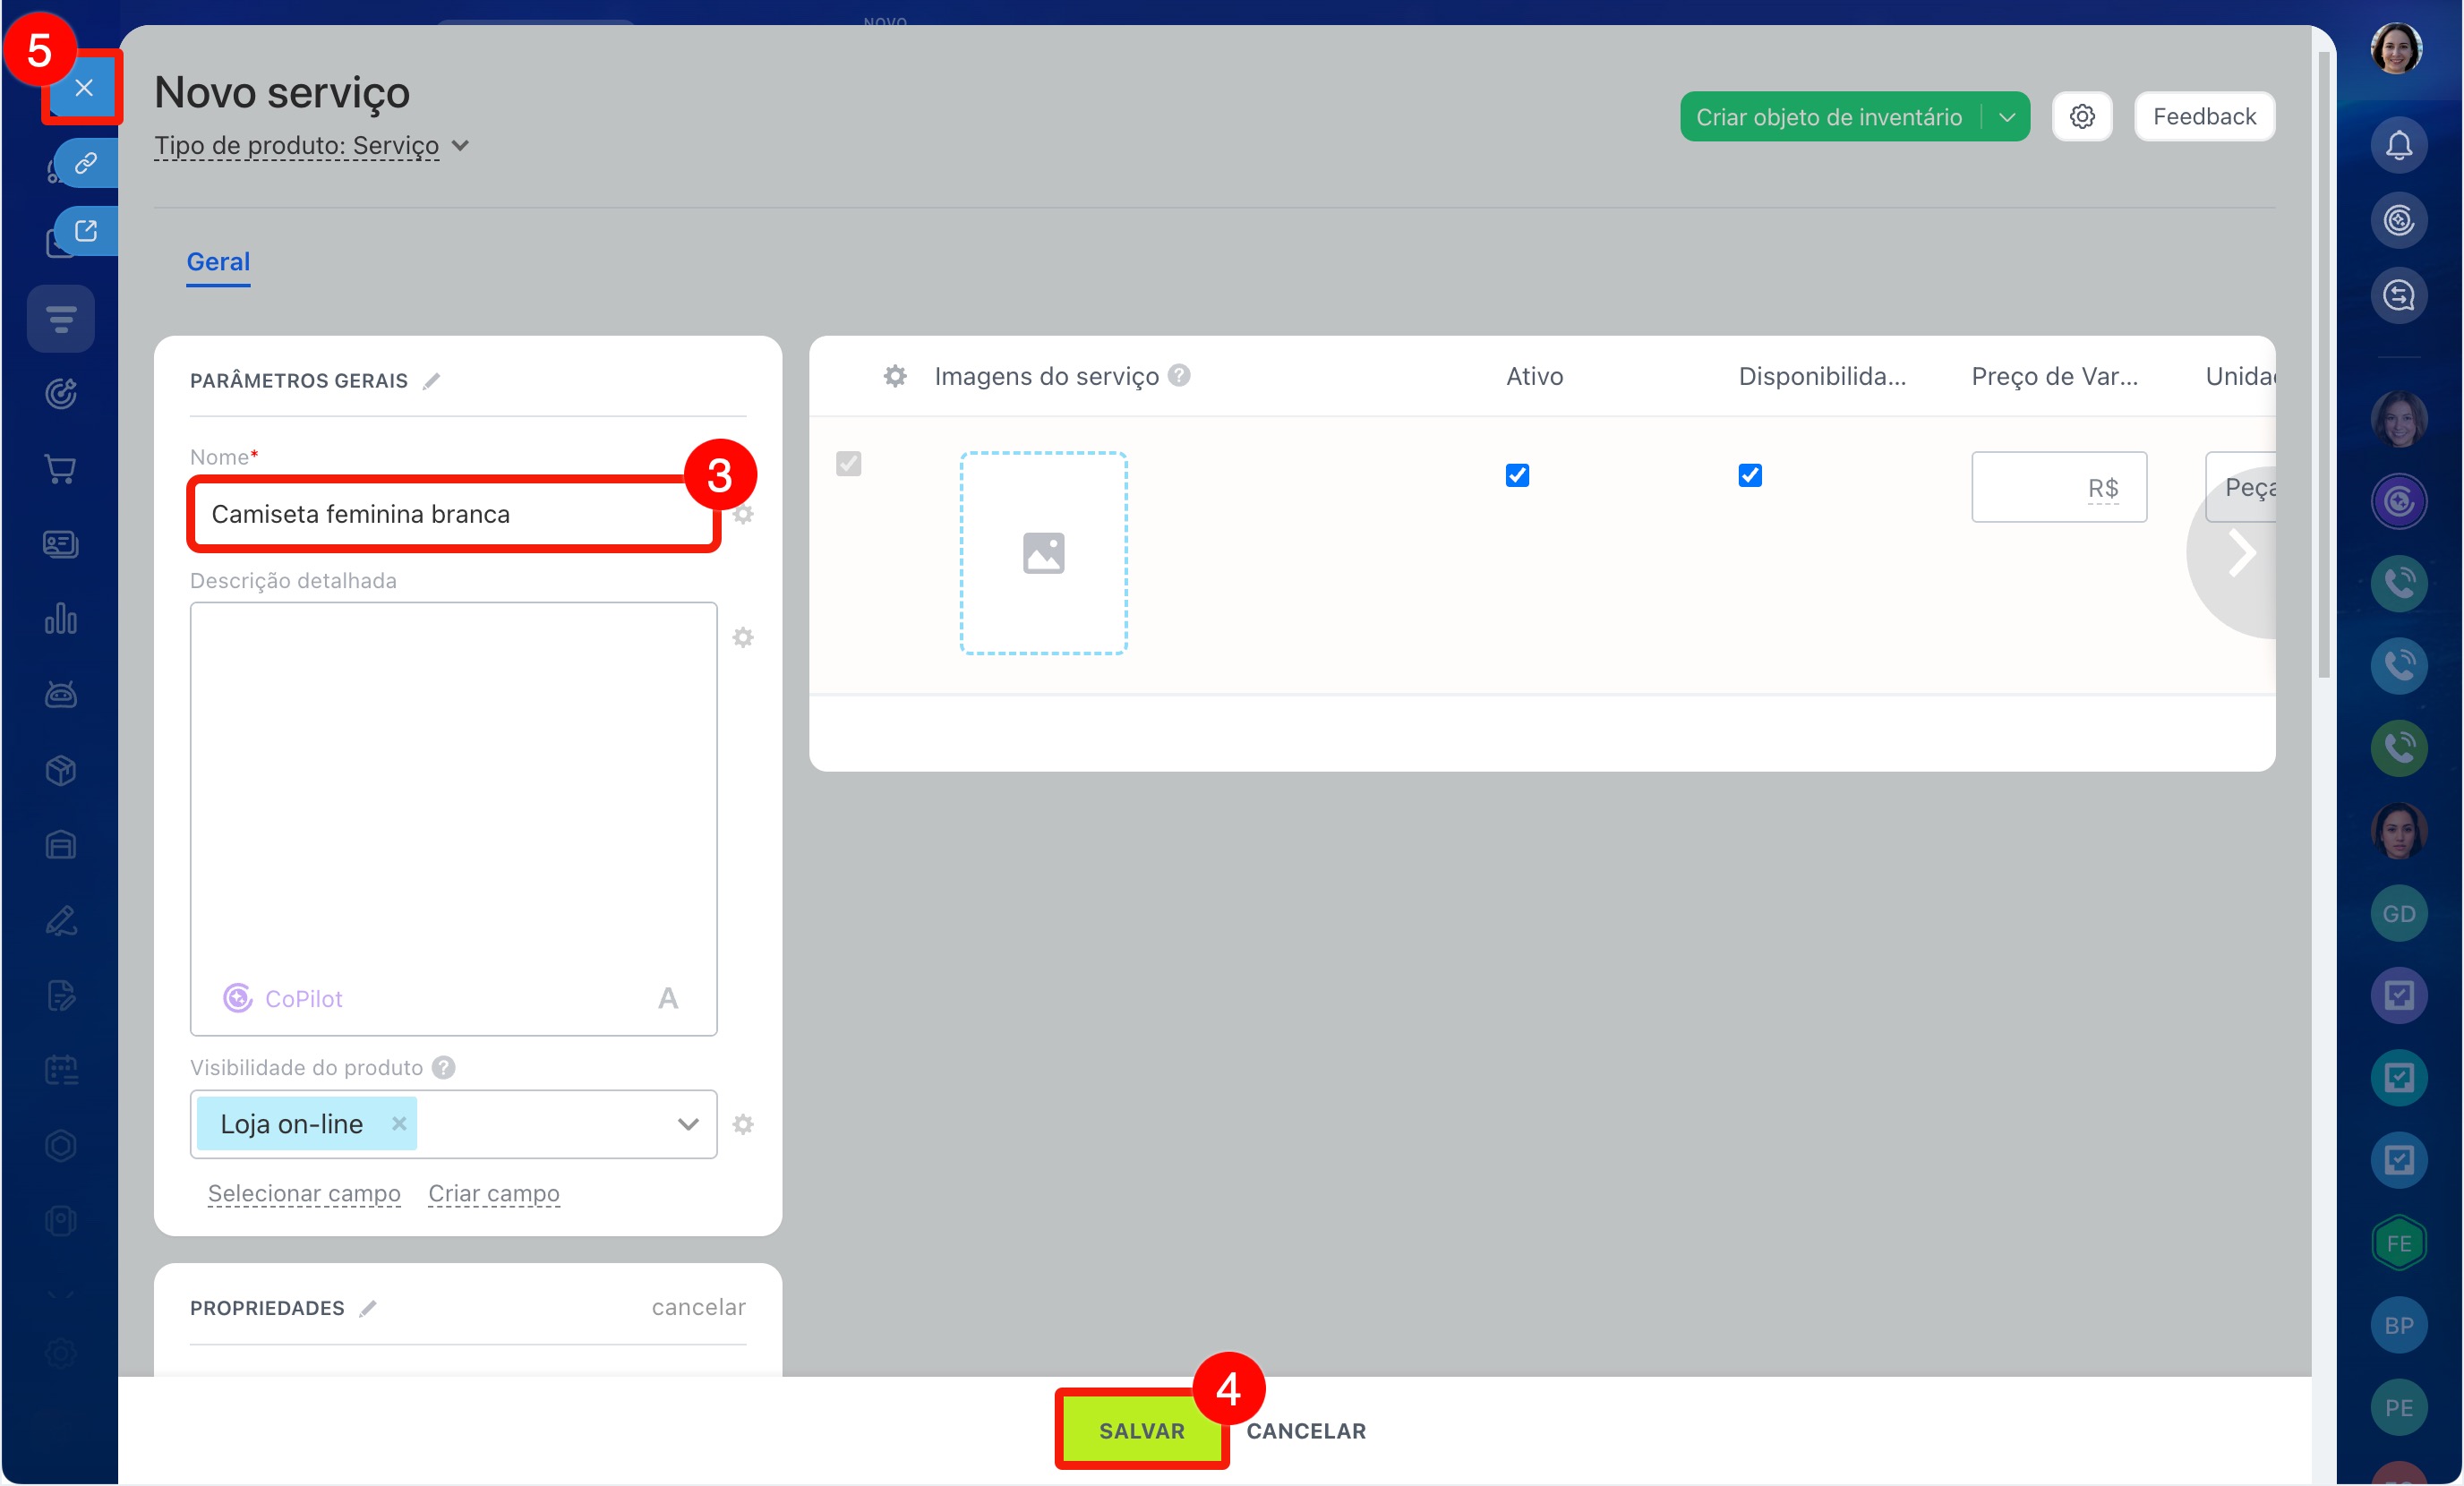Open shopping cart icon in left sidebar
Image resolution: width=2464 pixels, height=1486 pixels.
pyautogui.click(x=61, y=468)
